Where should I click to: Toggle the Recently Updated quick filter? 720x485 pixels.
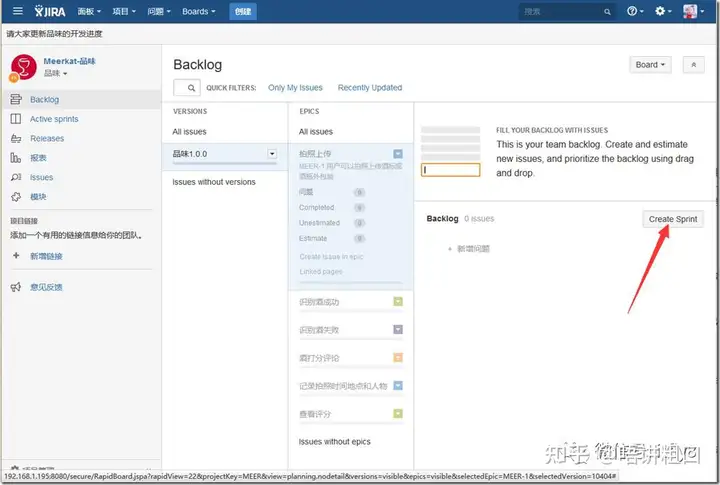click(x=370, y=87)
